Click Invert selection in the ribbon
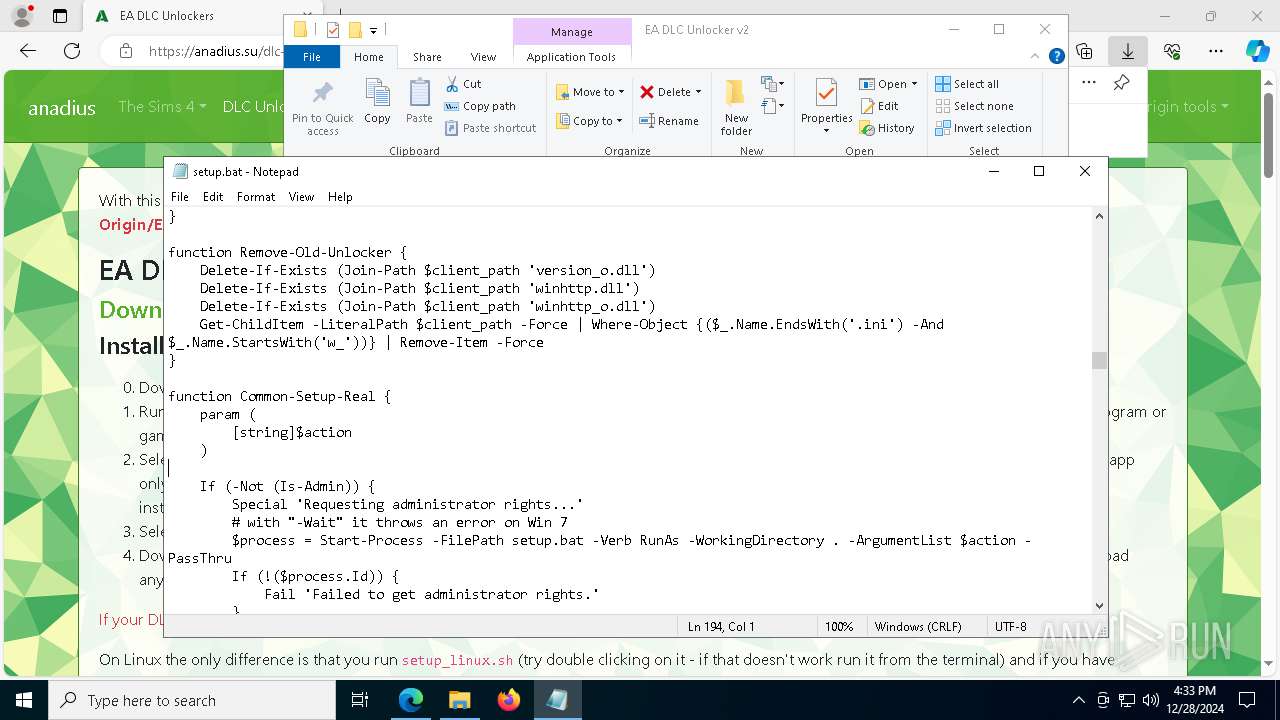1280x720 pixels. tap(983, 128)
